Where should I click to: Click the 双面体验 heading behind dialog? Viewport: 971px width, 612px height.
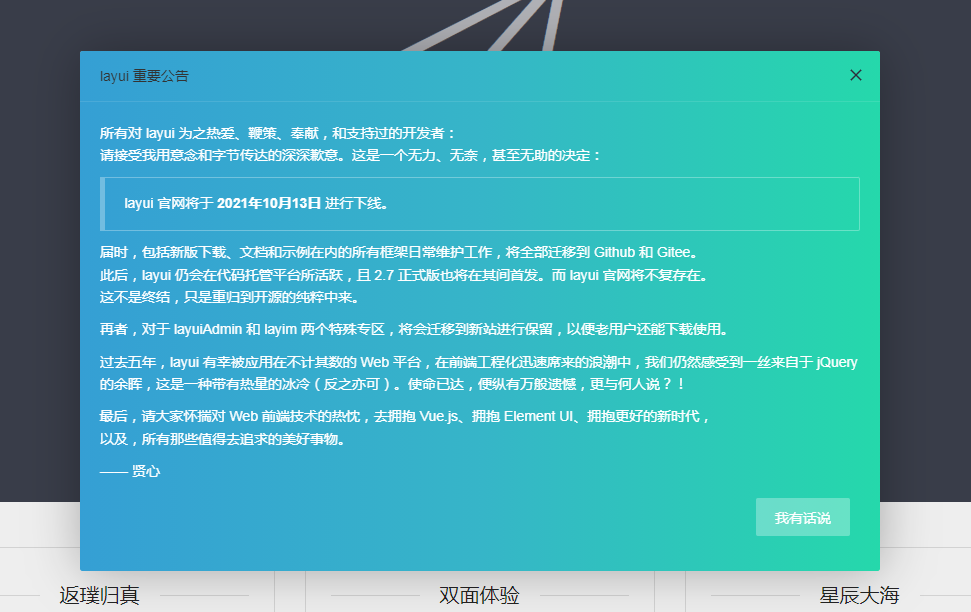(479, 595)
